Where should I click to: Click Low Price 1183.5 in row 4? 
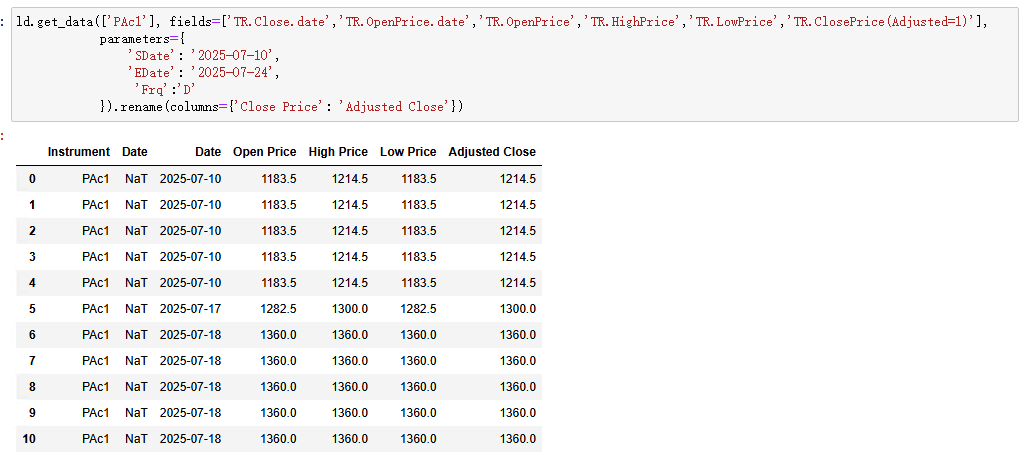pyautogui.click(x=419, y=283)
